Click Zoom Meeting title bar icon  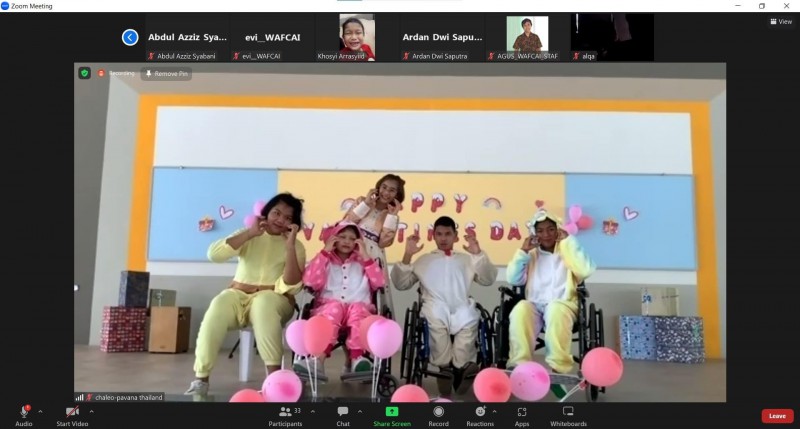5,6
